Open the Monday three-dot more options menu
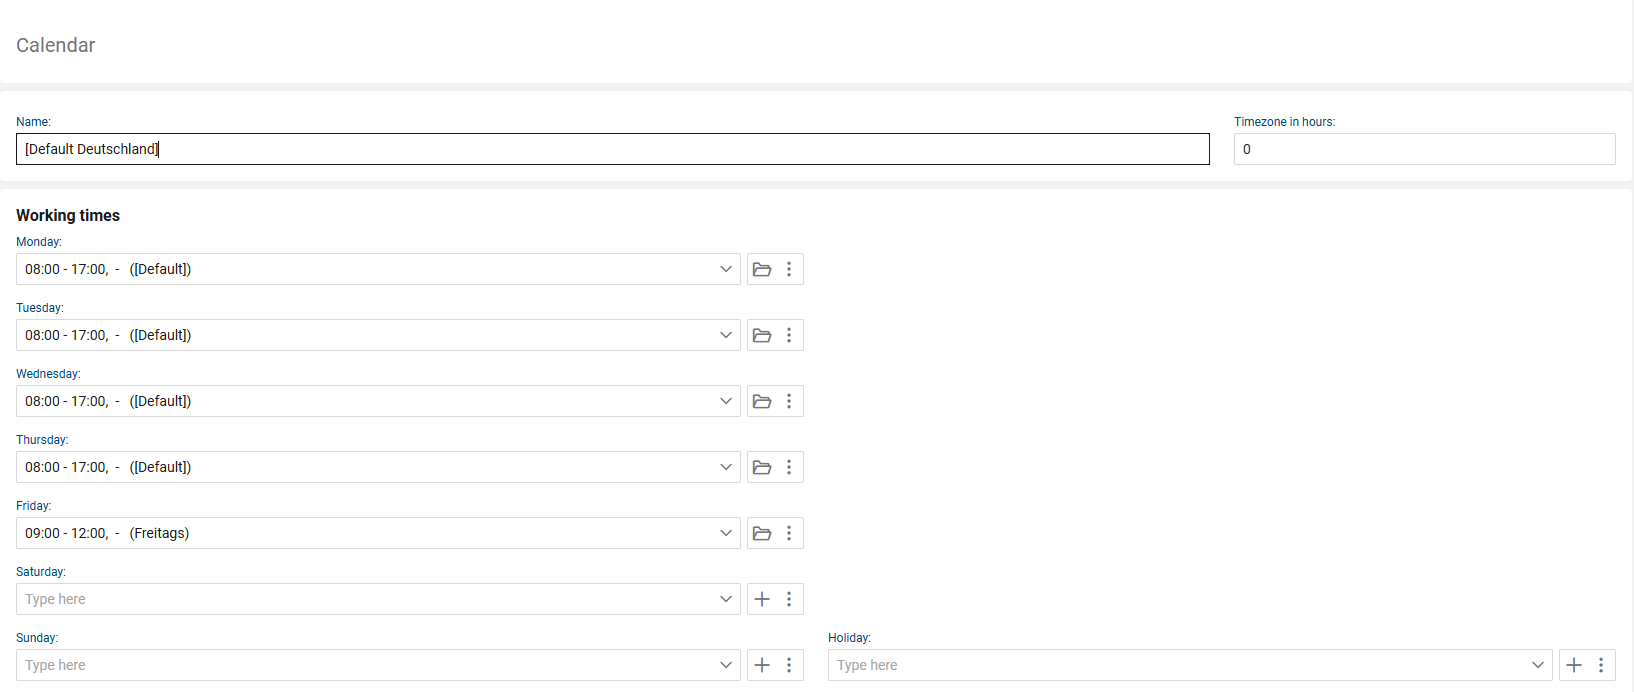The width and height of the screenshot is (1634, 692). [x=789, y=269]
